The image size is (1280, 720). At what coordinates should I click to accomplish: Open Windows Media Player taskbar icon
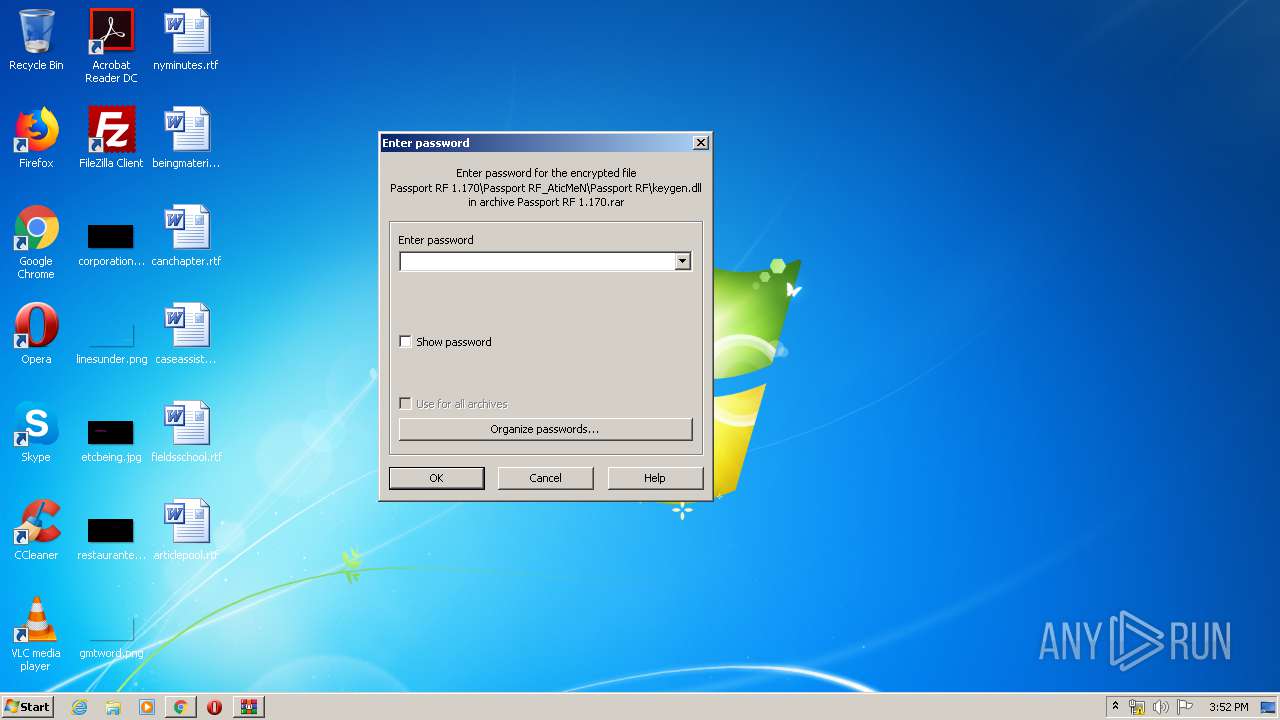coord(147,707)
